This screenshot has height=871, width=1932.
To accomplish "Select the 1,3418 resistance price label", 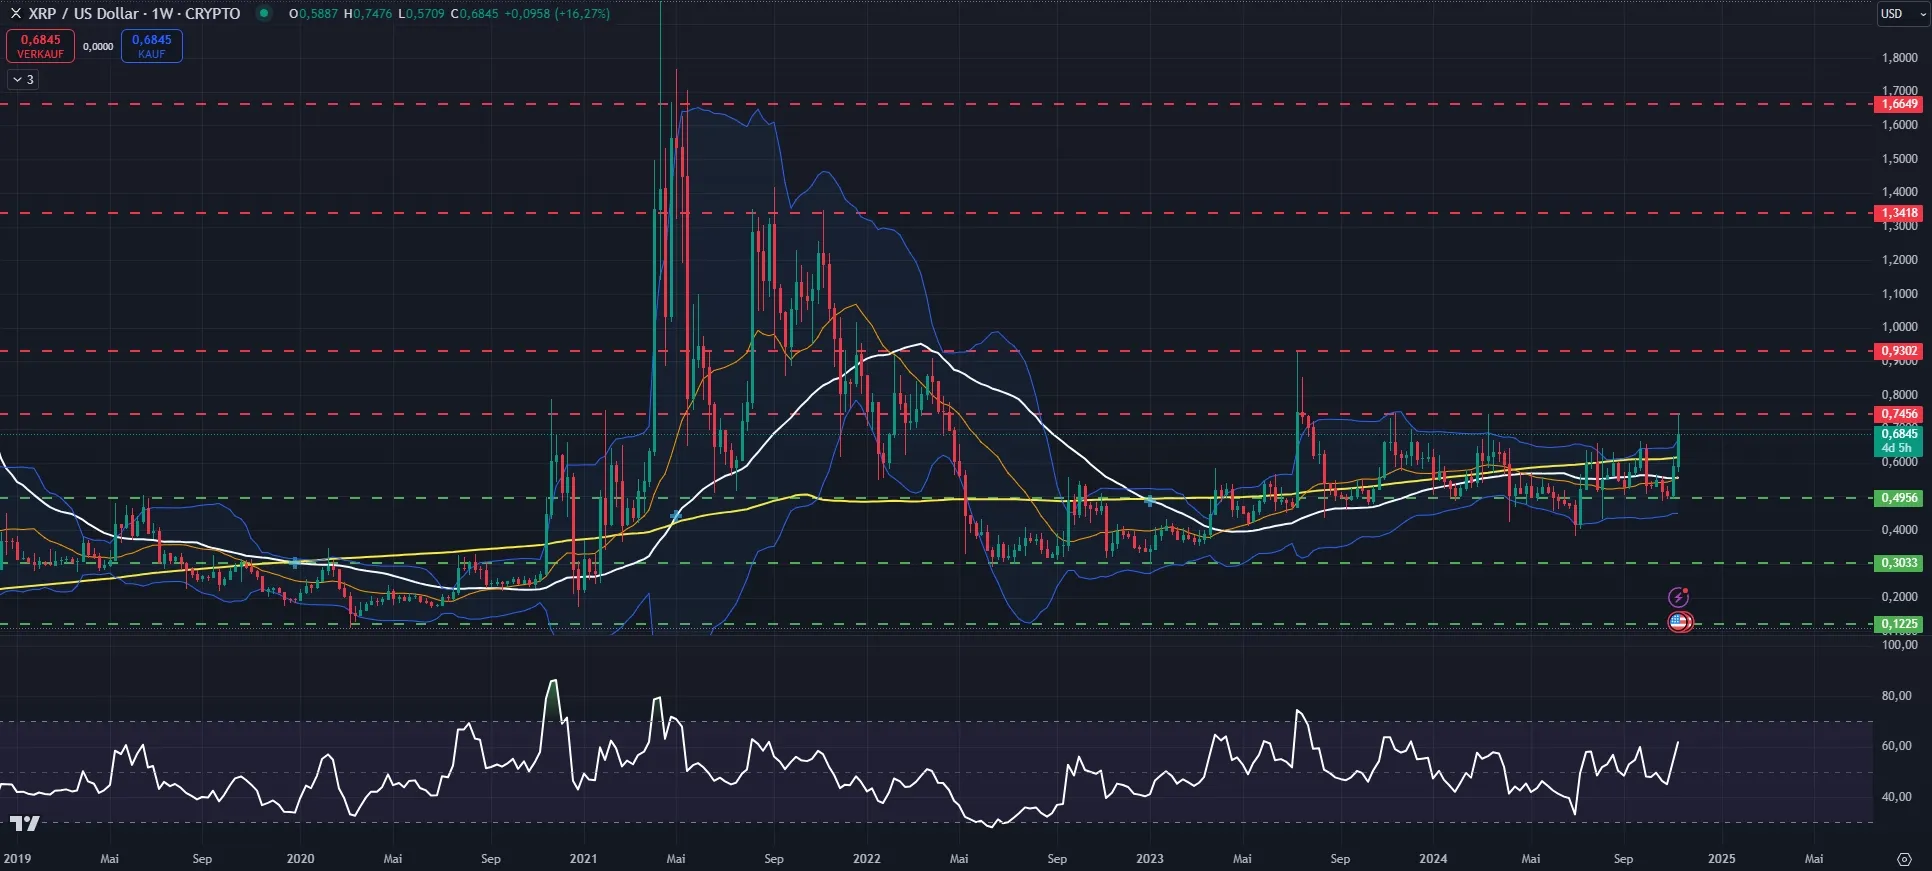I will pos(1899,213).
